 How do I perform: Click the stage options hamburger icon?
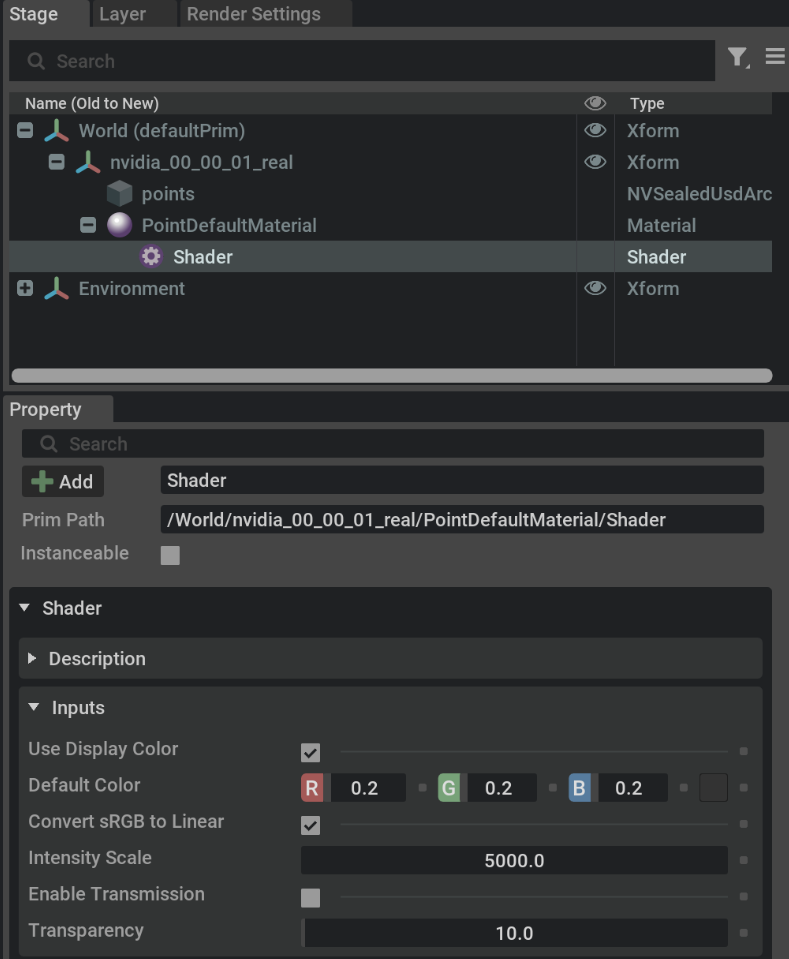tap(773, 57)
